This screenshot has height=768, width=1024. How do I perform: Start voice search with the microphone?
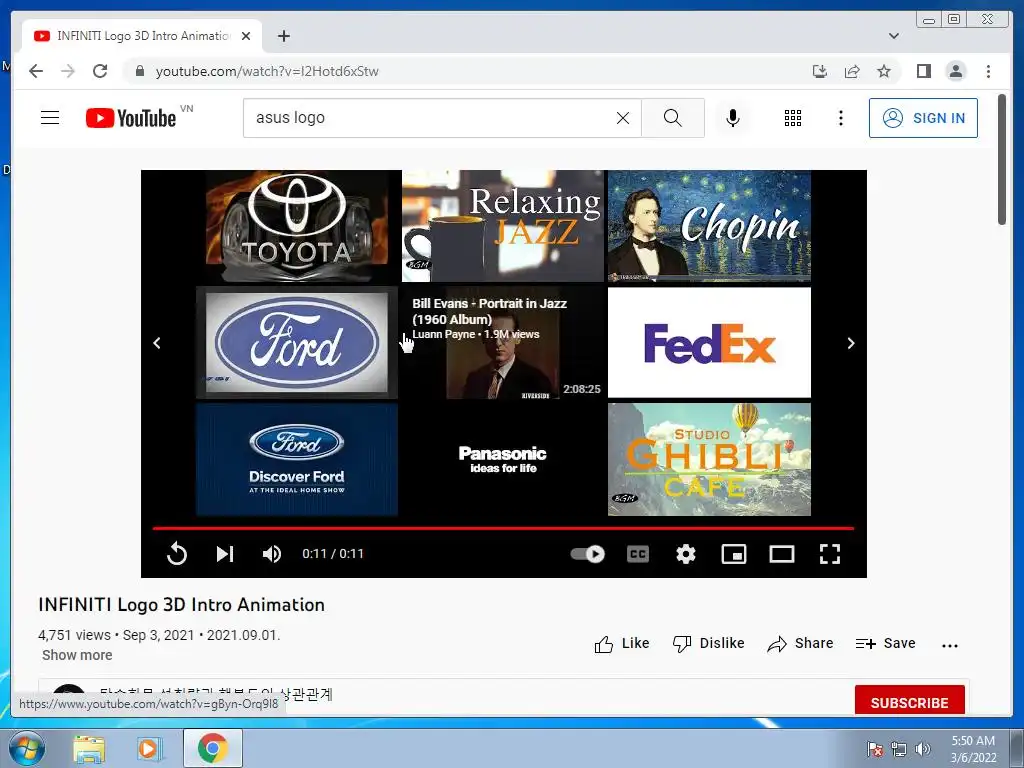[733, 118]
